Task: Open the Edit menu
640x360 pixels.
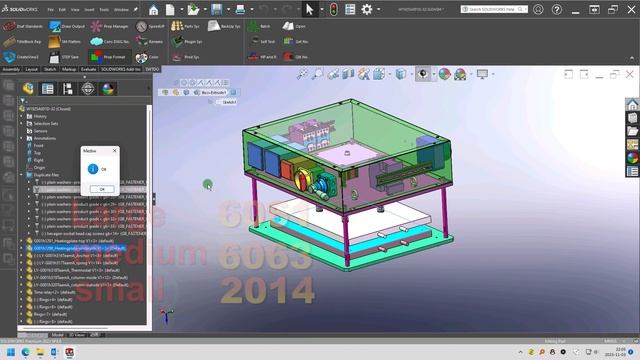Action: (x=62, y=9)
